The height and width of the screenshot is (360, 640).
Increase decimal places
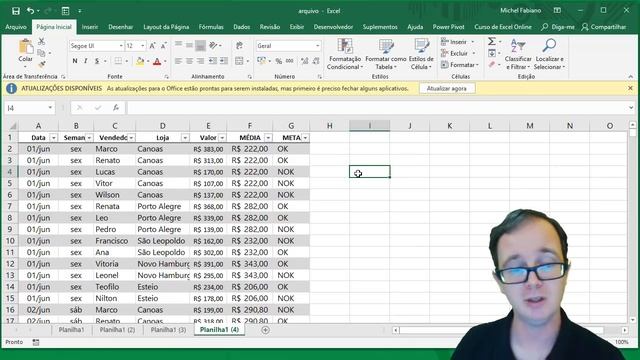(304, 61)
